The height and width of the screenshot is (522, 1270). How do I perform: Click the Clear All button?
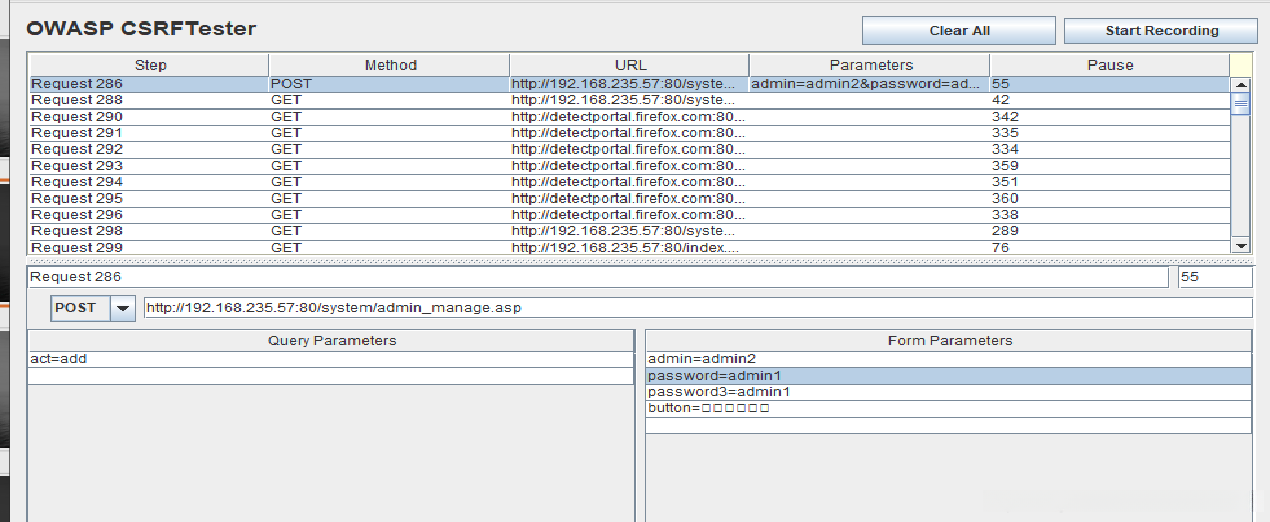coord(958,30)
